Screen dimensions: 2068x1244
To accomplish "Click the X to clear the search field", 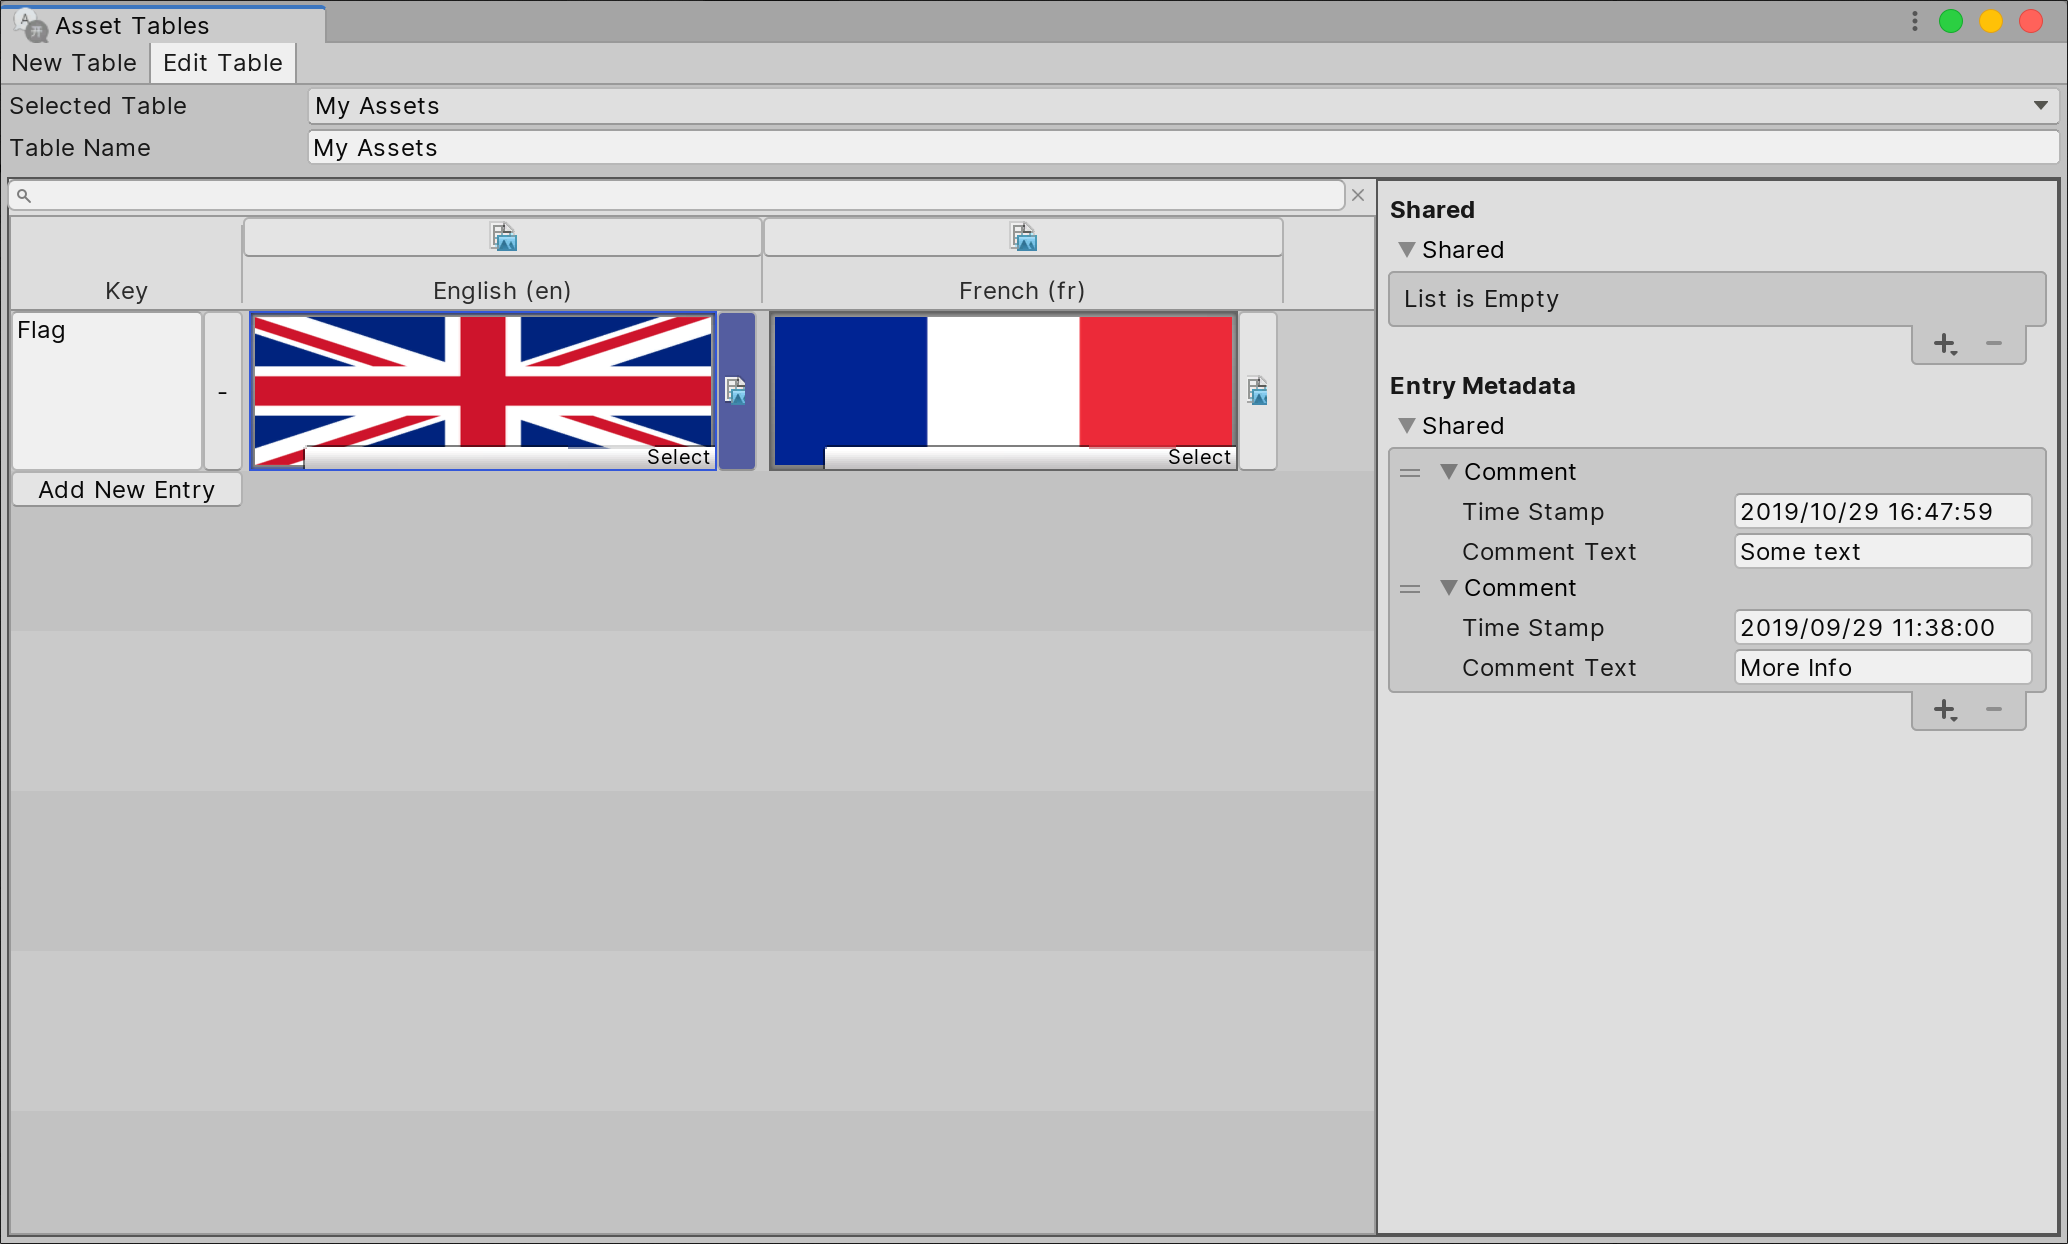I will pyautogui.click(x=1358, y=195).
